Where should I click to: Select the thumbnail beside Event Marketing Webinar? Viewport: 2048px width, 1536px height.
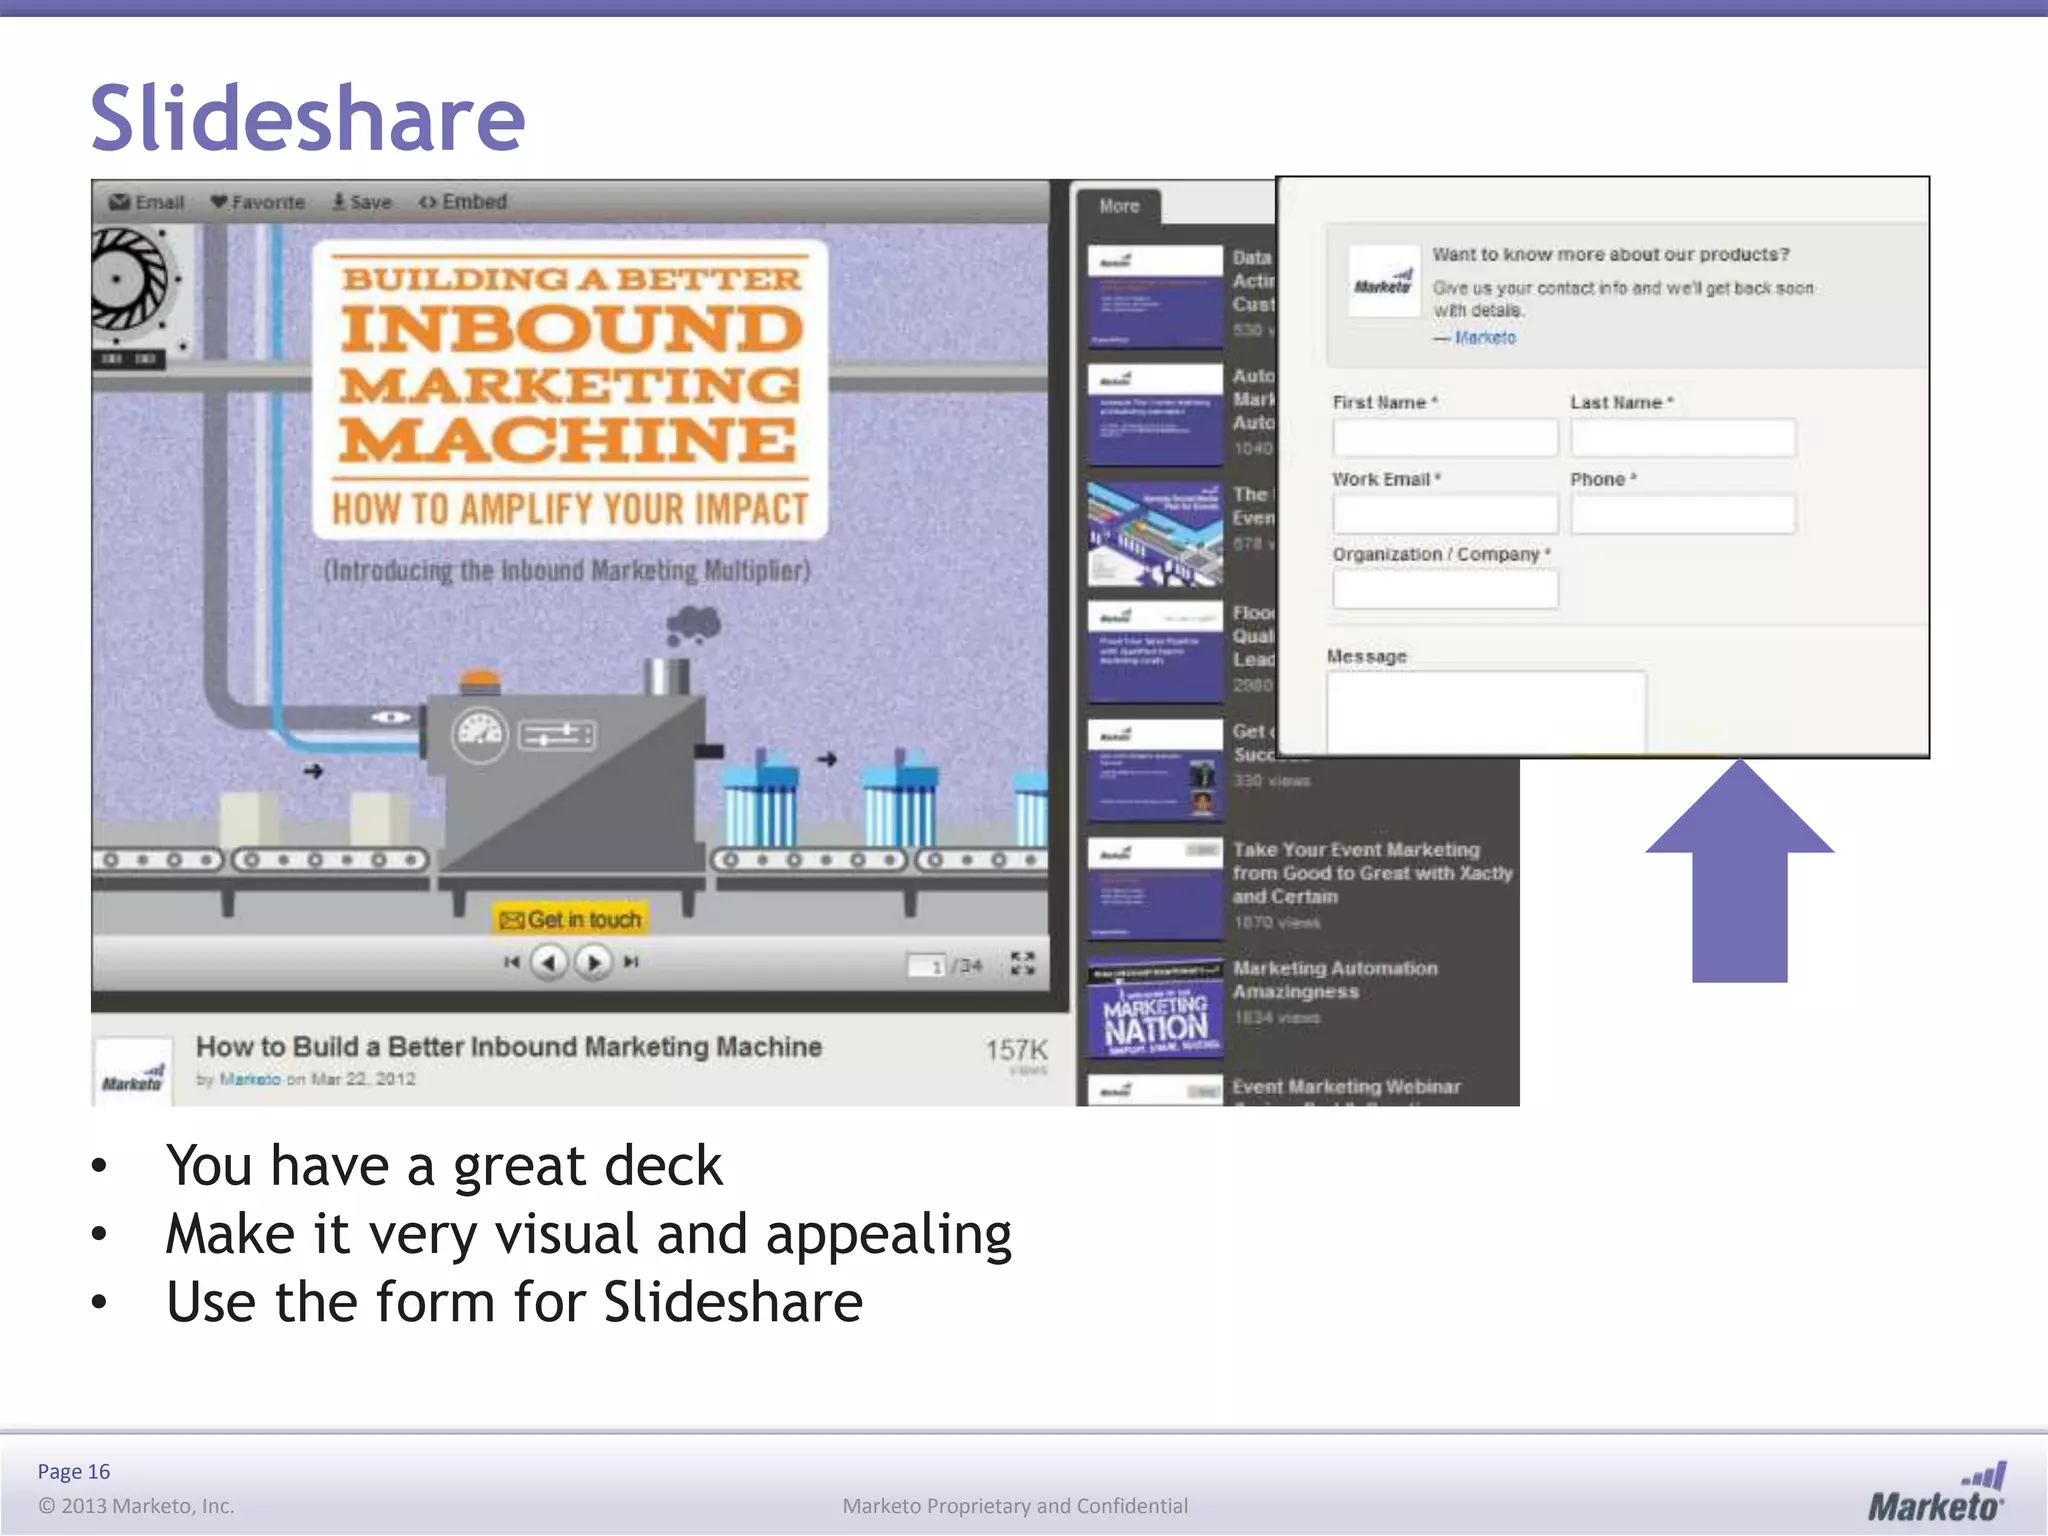click(1156, 1090)
